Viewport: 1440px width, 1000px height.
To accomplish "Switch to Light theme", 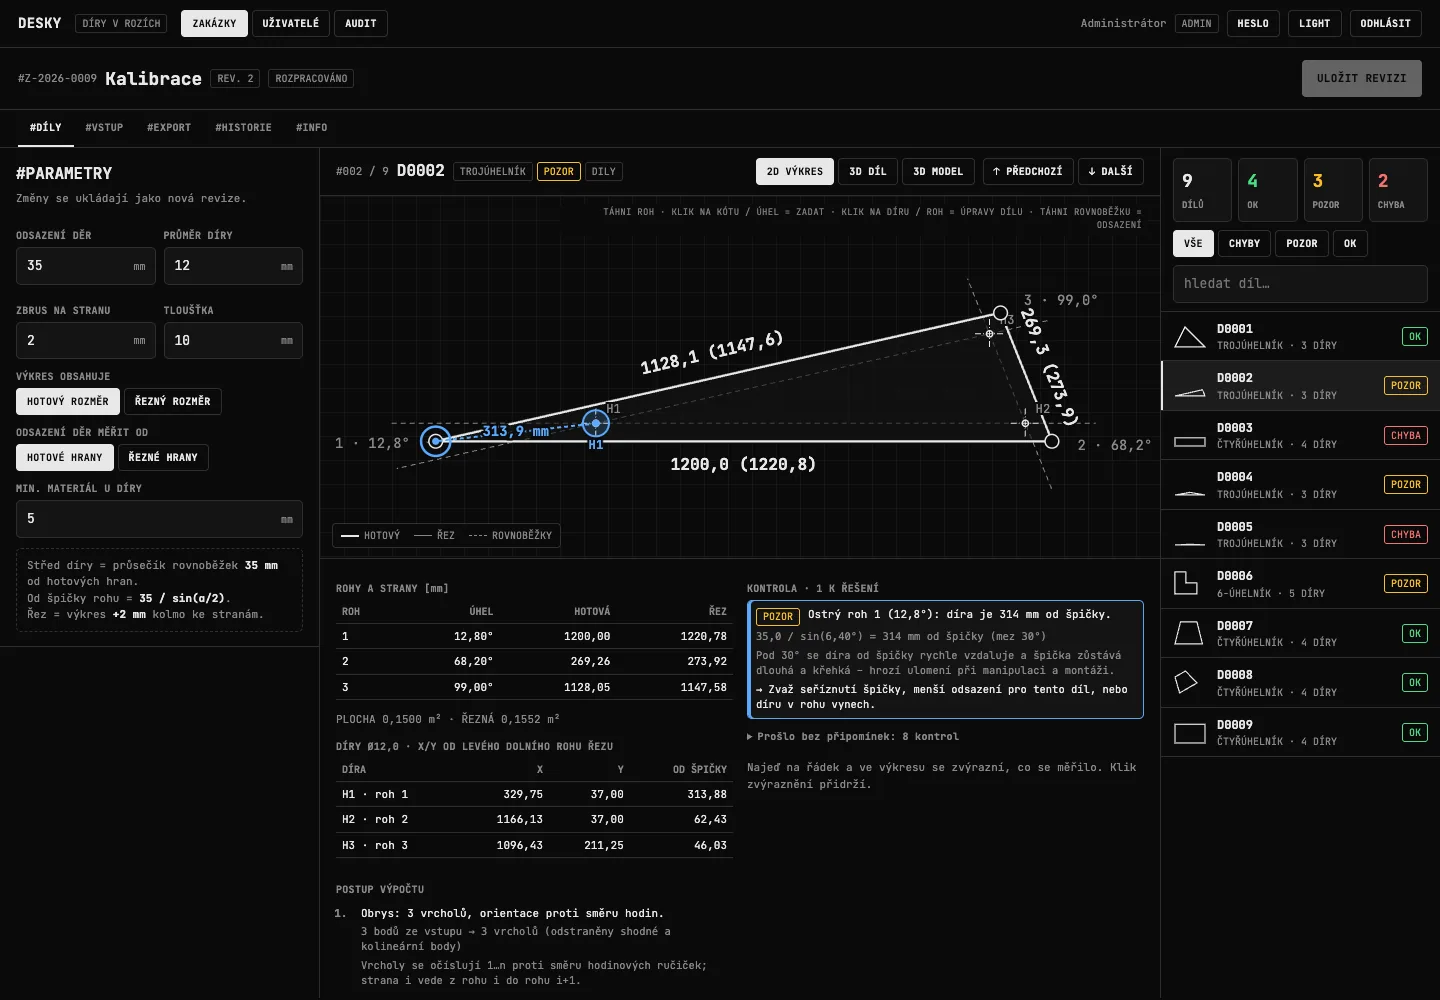I will point(1315,23).
